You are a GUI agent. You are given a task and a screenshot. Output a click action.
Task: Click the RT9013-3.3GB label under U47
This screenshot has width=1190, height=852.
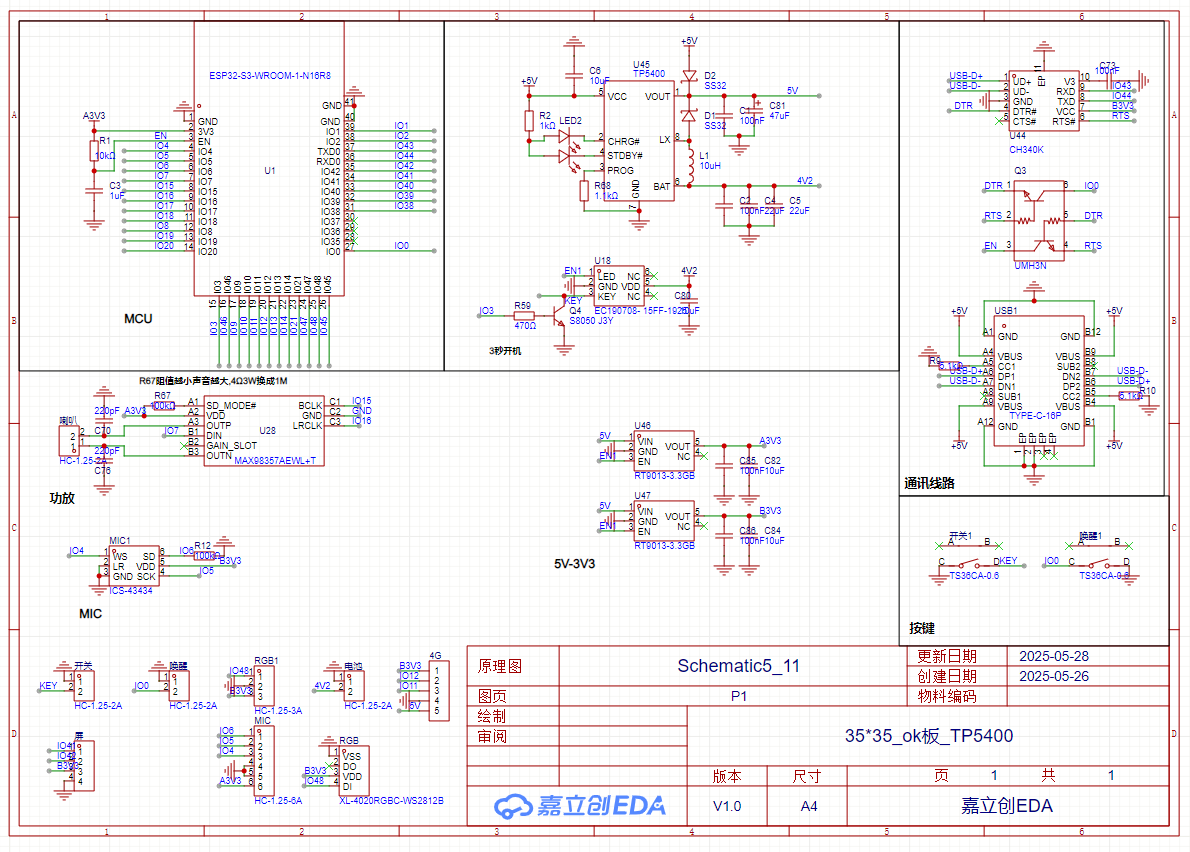[x=664, y=545]
